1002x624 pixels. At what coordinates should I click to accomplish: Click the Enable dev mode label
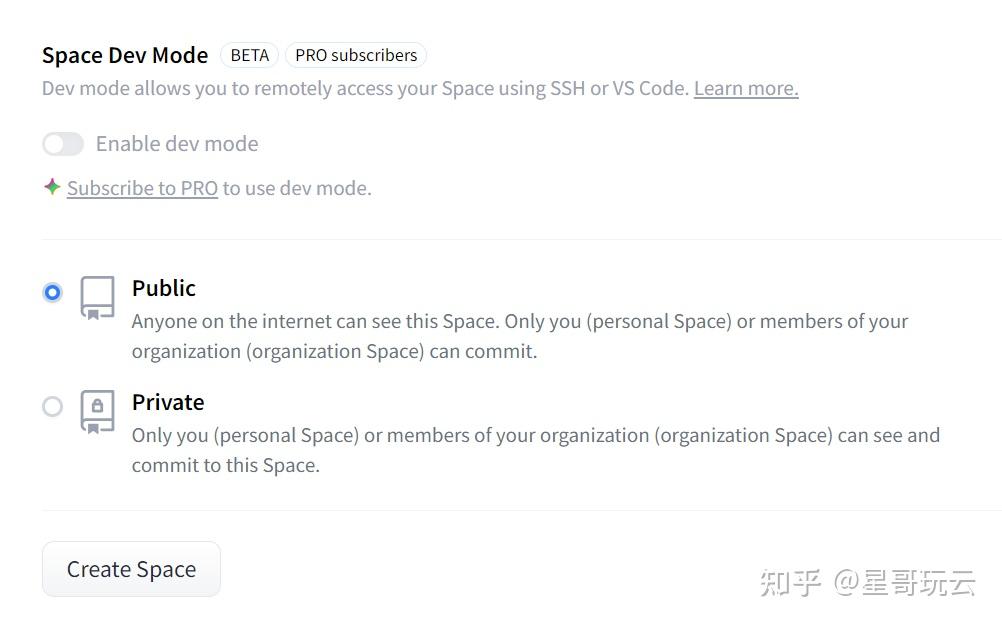click(x=177, y=144)
